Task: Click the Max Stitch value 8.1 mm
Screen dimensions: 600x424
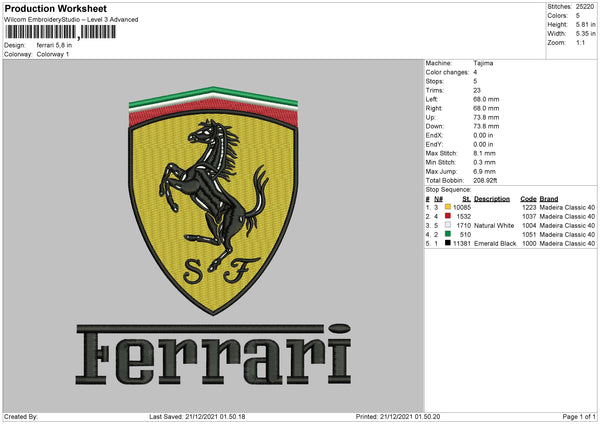Action: click(484, 153)
